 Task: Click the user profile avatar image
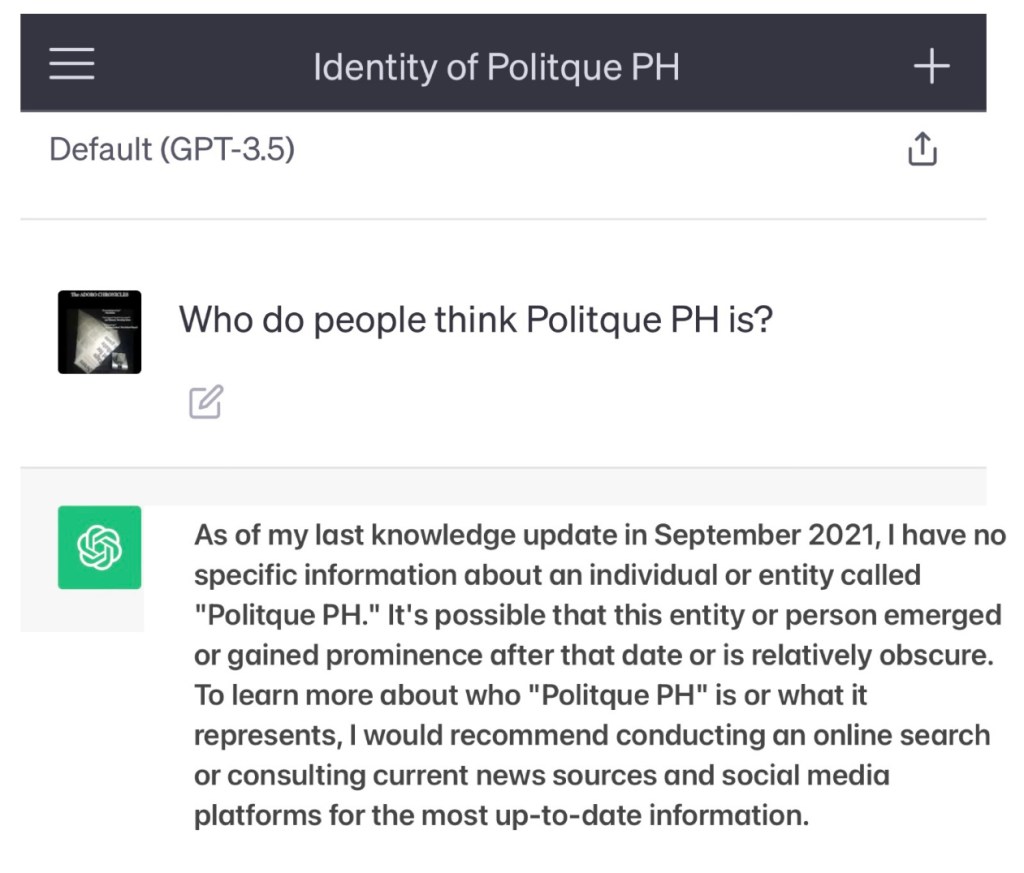coord(99,332)
